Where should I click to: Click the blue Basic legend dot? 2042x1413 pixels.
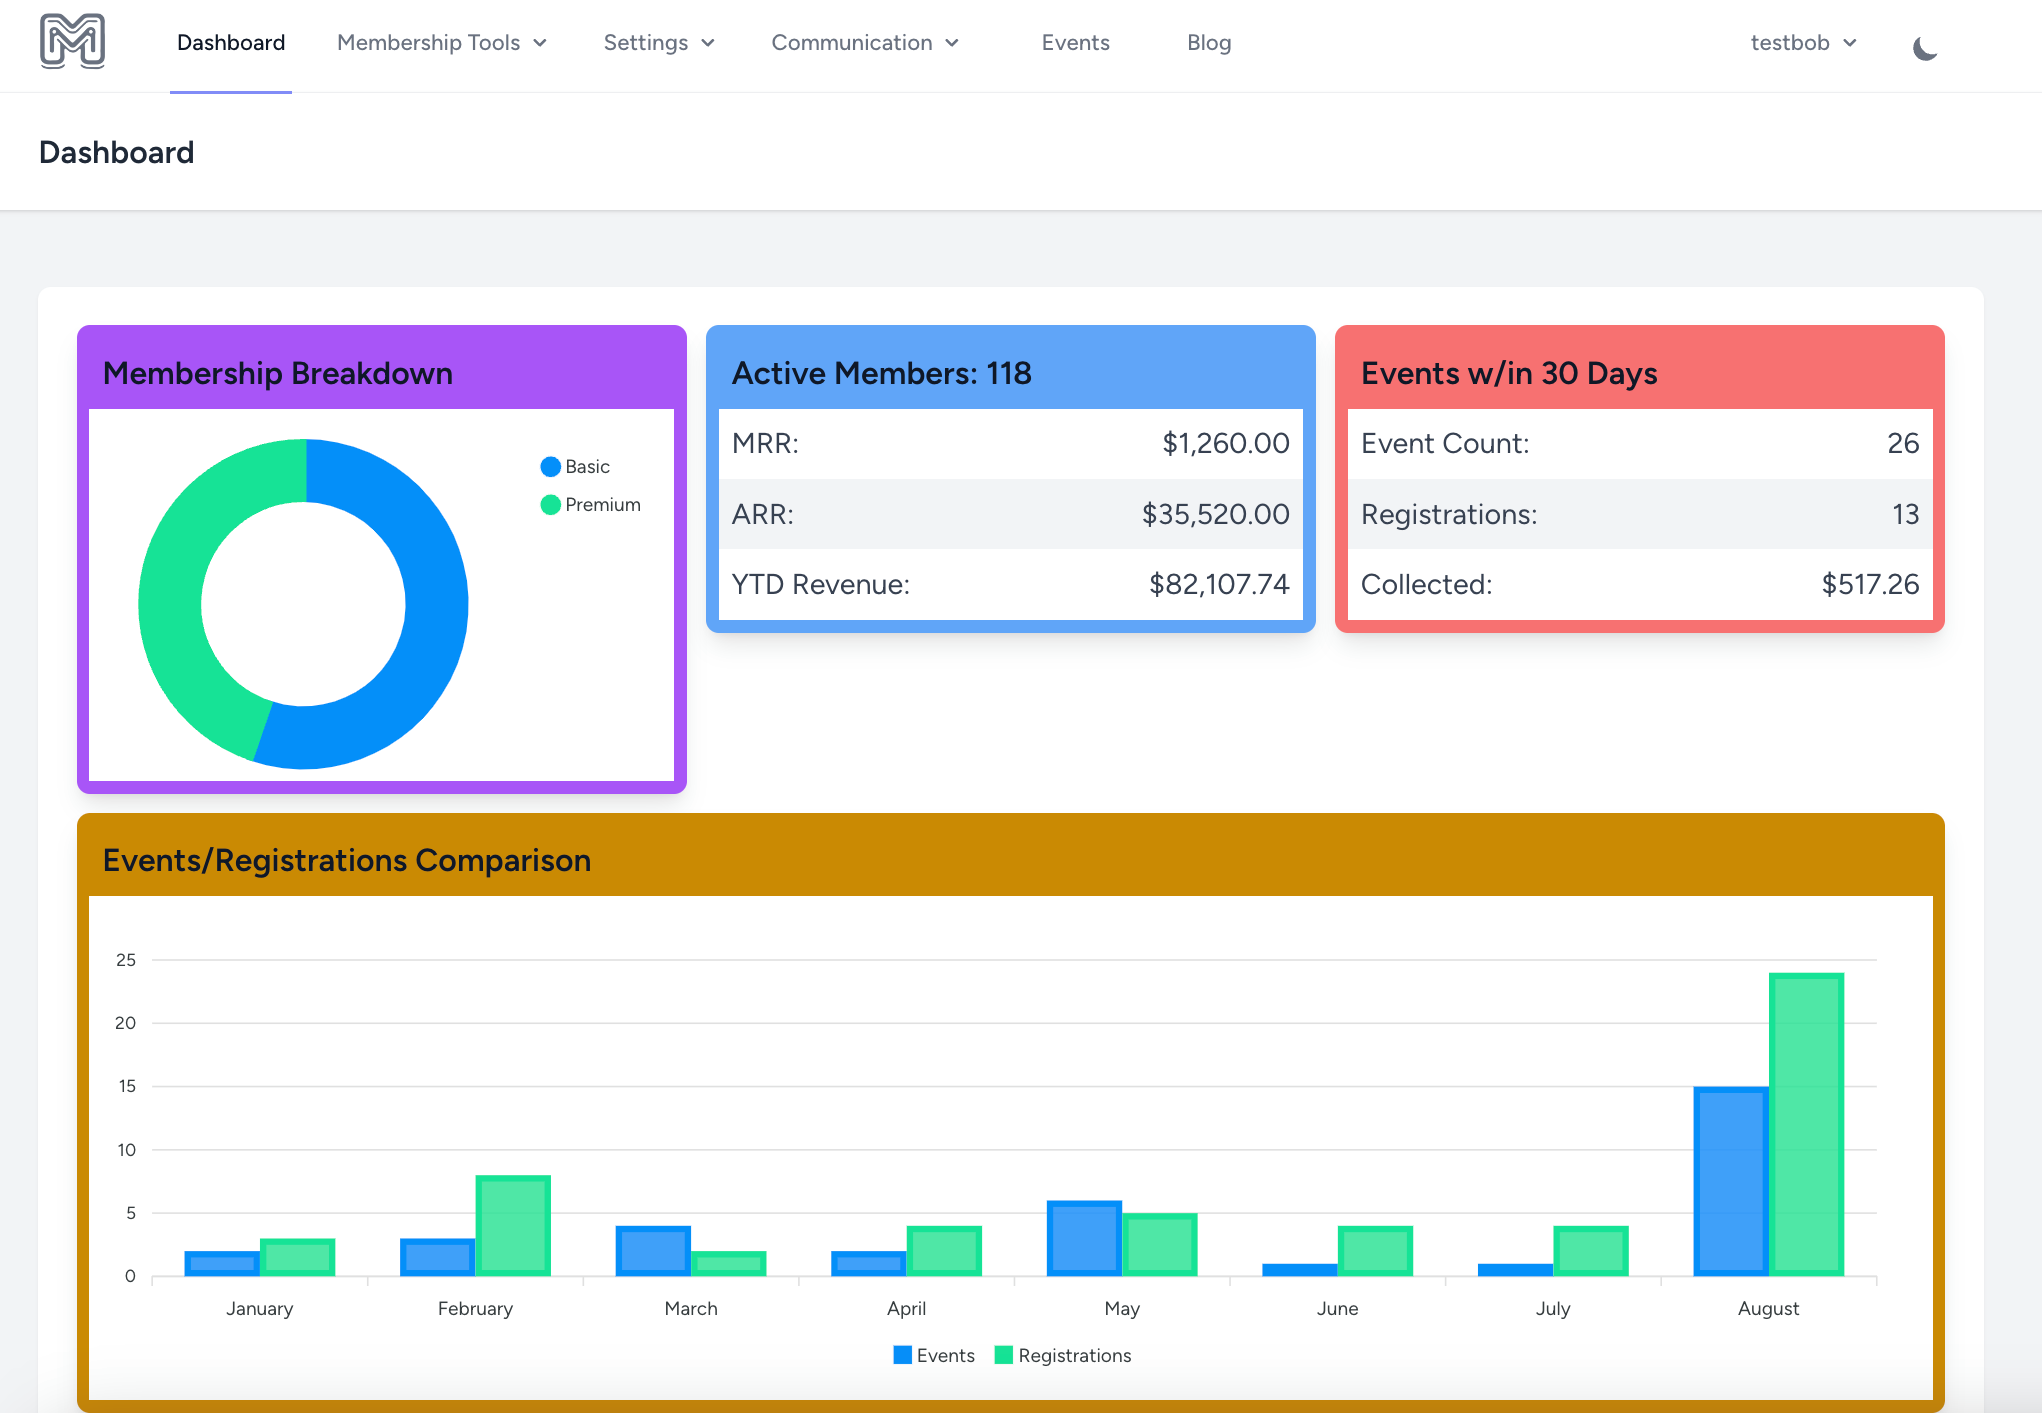(x=549, y=466)
